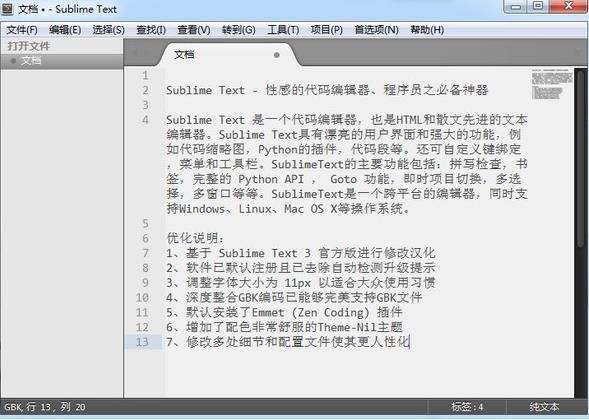
Task: Open the 标签:4 tab size selector
Action: click(x=467, y=407)
